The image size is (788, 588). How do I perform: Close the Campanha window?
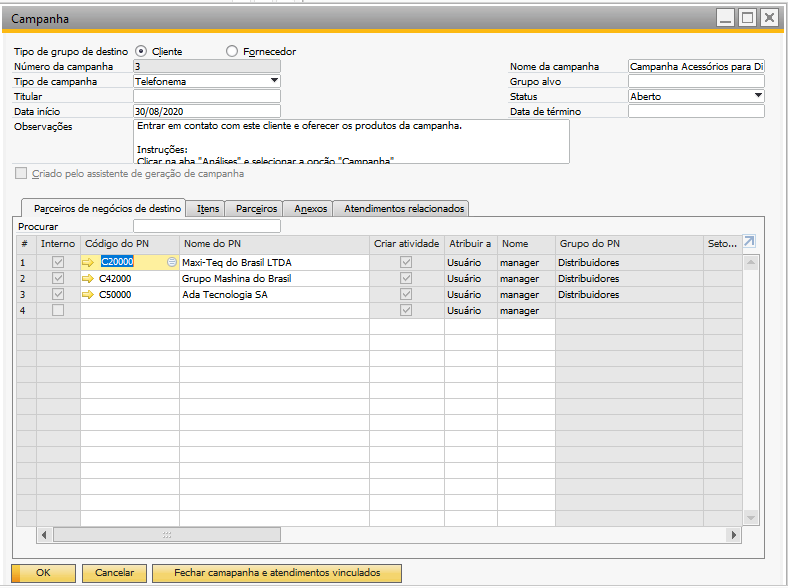(769, 18)
